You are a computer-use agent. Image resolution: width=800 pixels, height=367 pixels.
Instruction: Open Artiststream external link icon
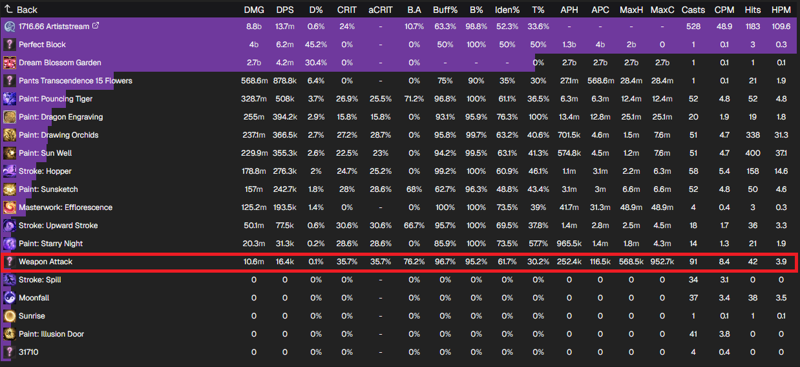(x=95, y=26)
